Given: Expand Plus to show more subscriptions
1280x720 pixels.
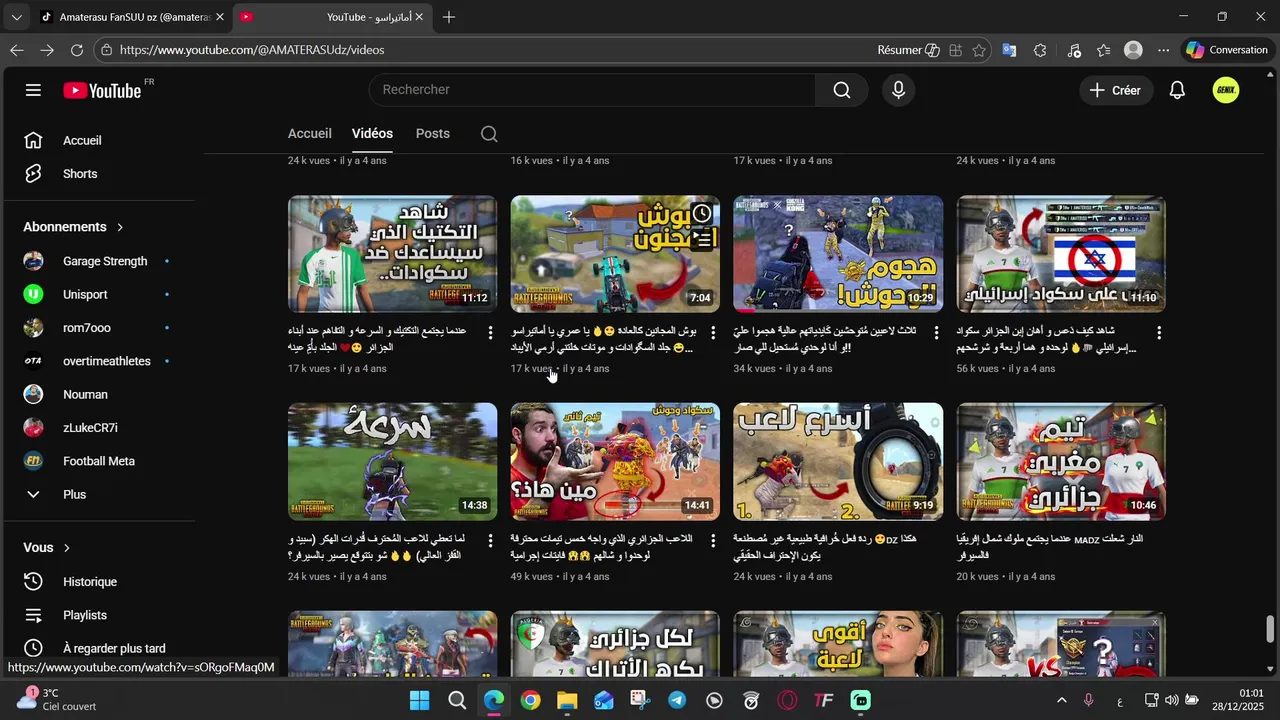Looking at the screenshot, I should [98, 495].
